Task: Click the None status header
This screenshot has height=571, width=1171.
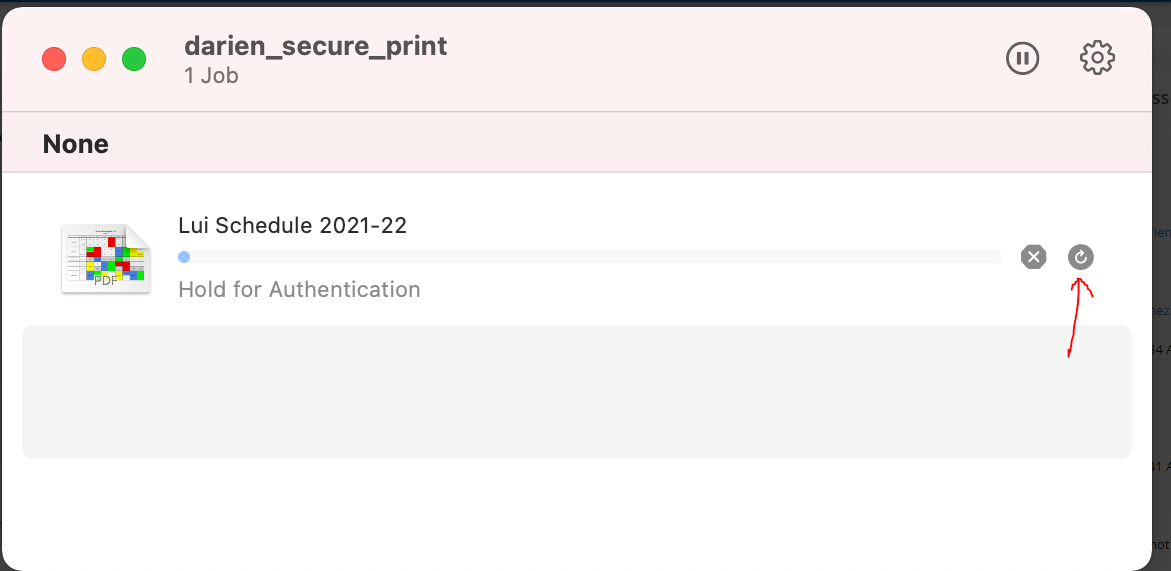Action: coord(75,144)
